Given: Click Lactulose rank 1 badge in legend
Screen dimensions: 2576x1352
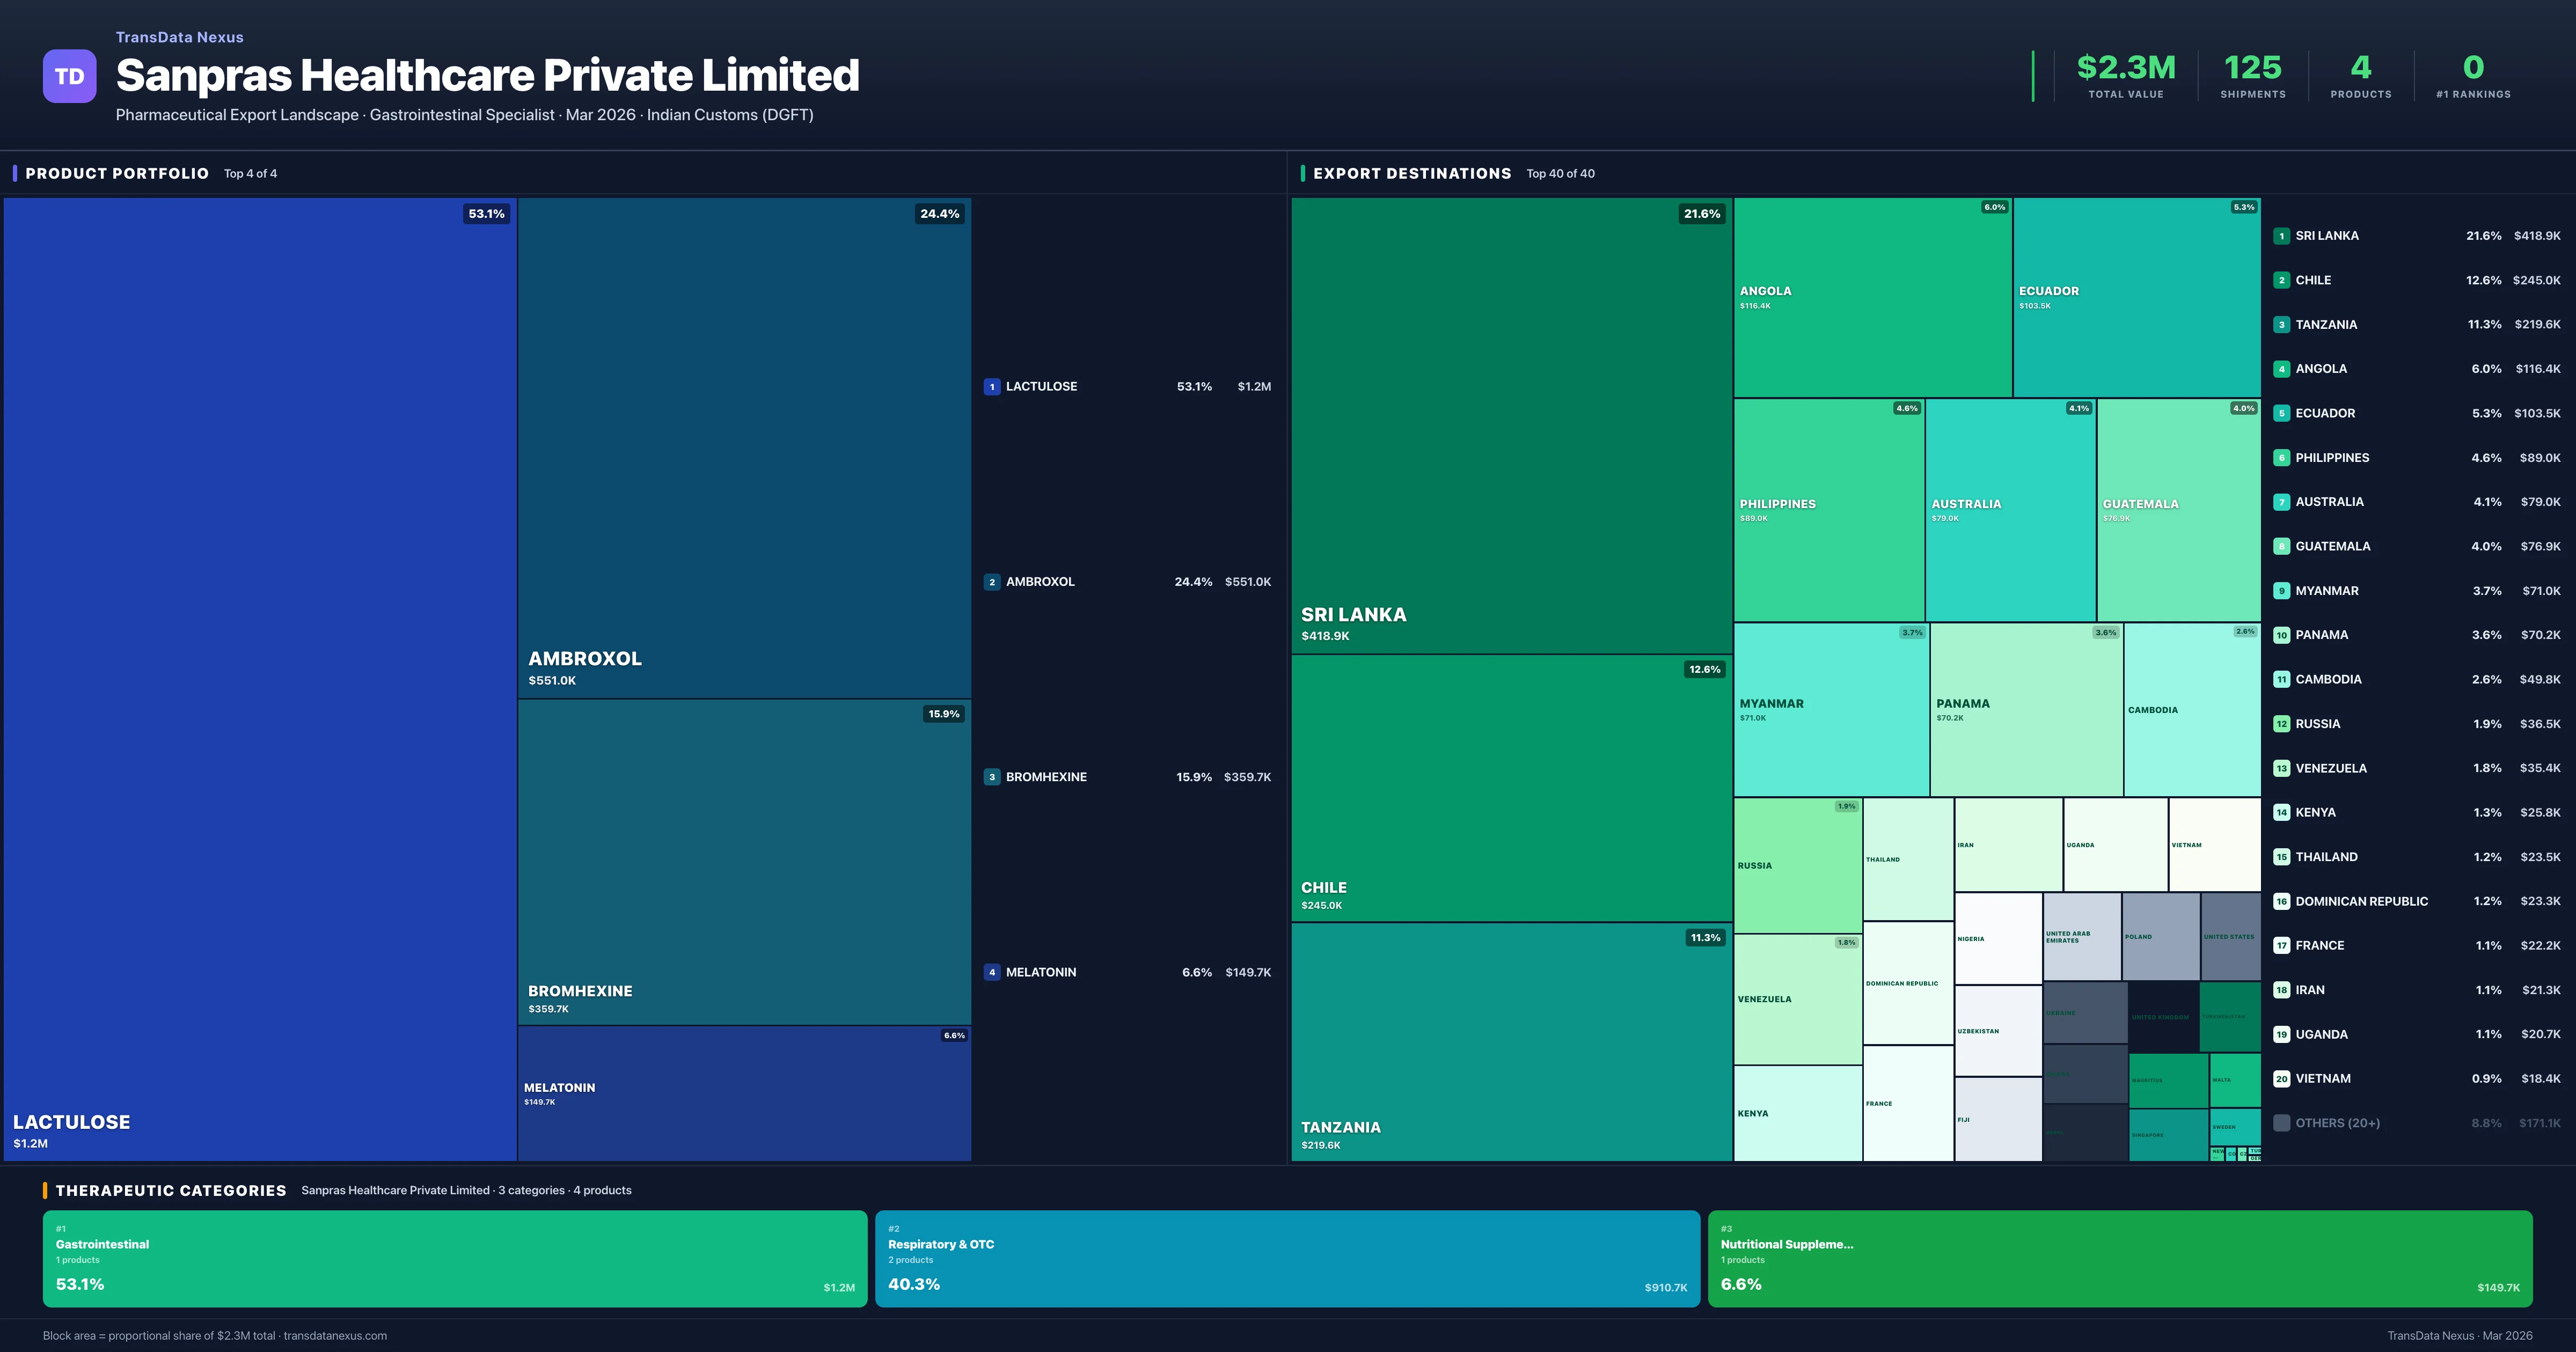Looking at the screenshot, I should coord(991,387).
